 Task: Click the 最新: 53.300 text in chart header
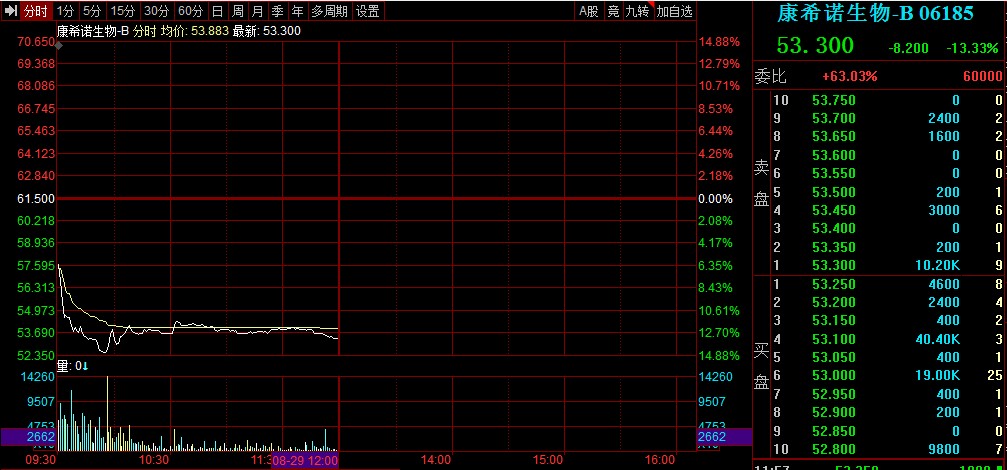point(267,30)
